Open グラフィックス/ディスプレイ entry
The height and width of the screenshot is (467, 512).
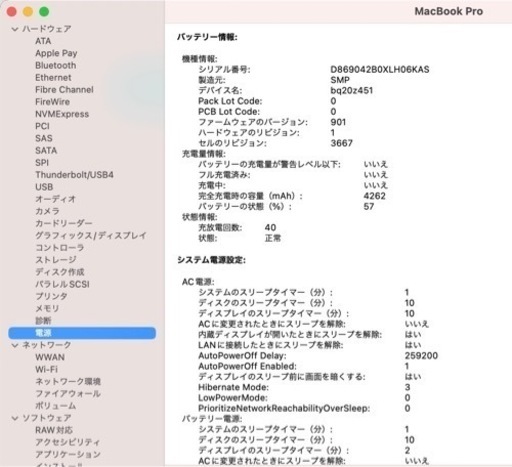(91, 236)
